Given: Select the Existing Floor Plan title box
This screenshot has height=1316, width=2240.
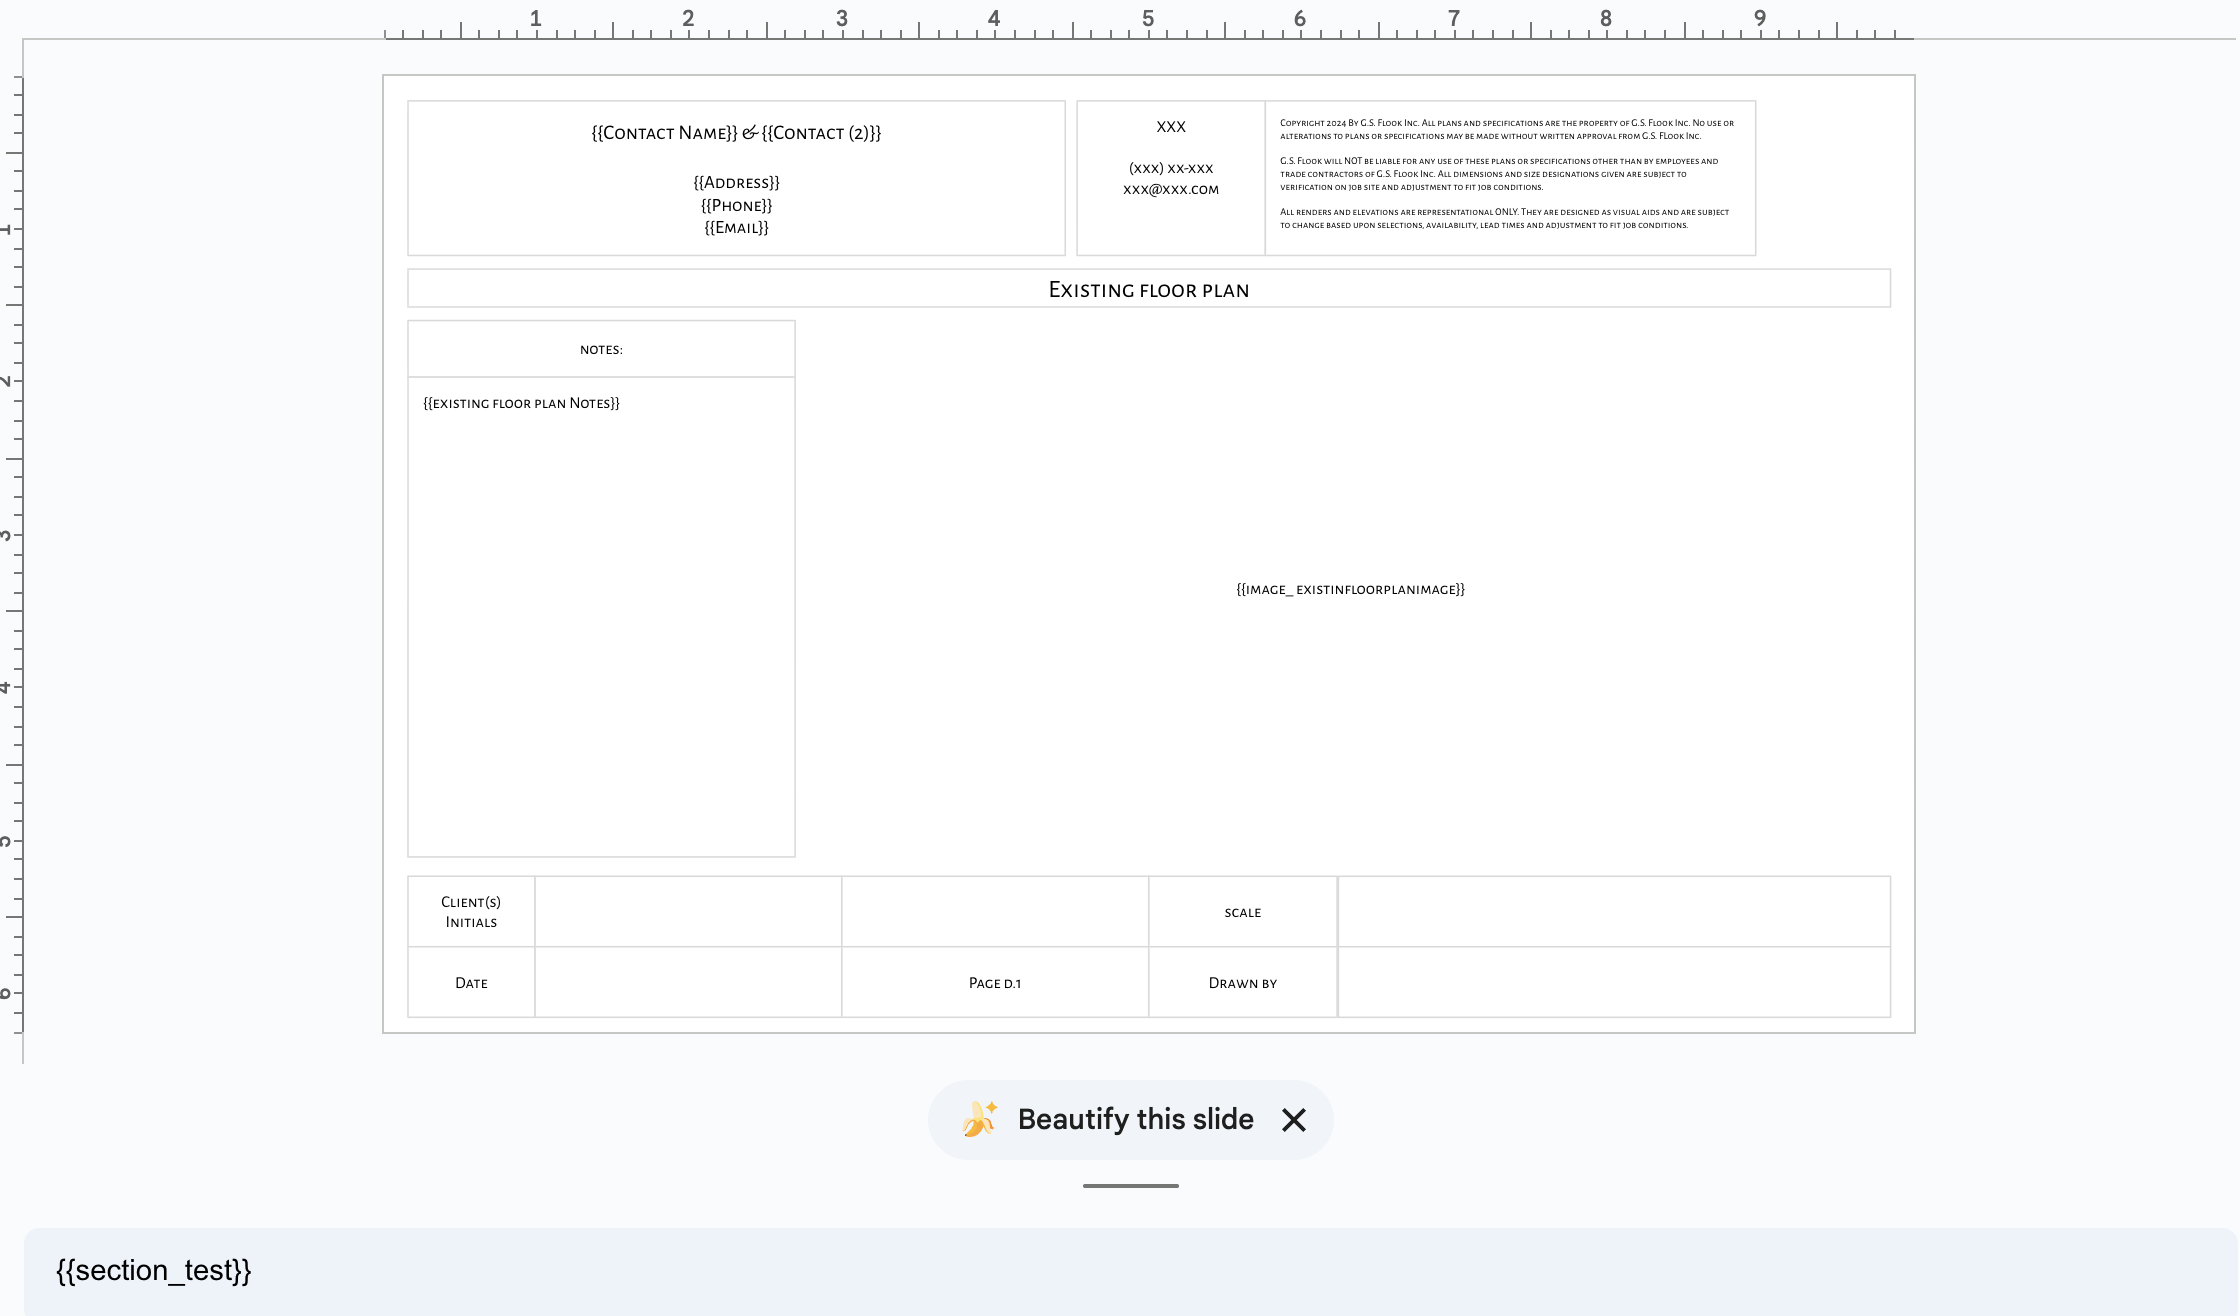Looking at the screenshot, I should (1148, 290).
